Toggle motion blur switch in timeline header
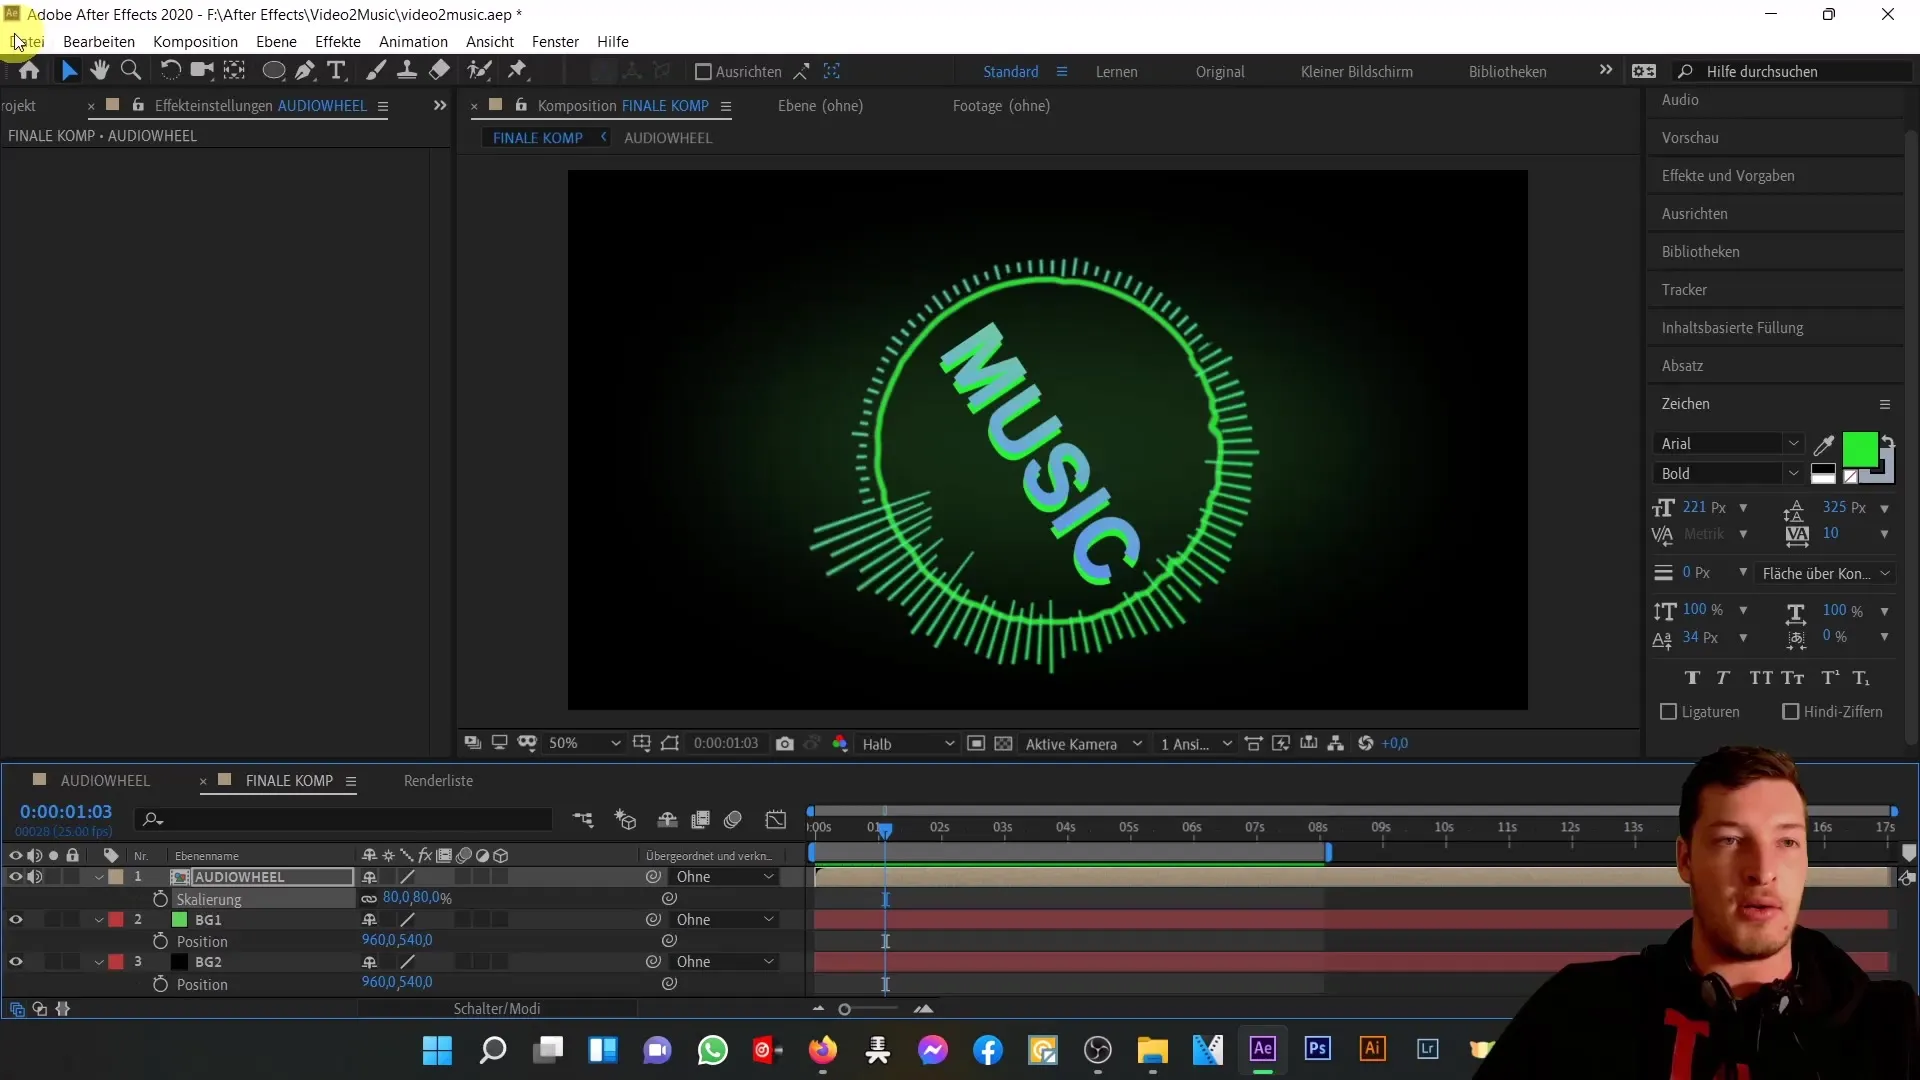This screenshot has width=1920, height=1080. 733,820
